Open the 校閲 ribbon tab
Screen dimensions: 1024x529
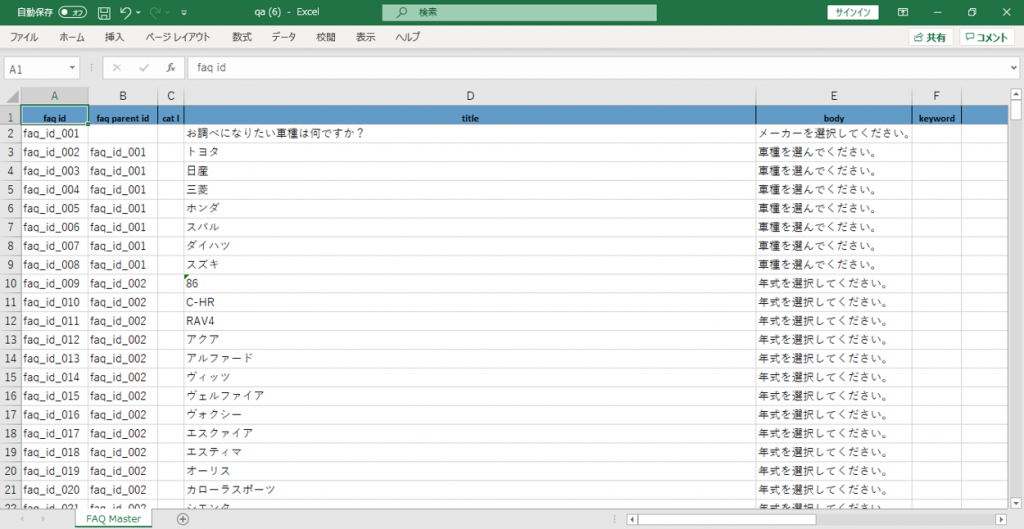pyautogui.click(x=326, y=37)
